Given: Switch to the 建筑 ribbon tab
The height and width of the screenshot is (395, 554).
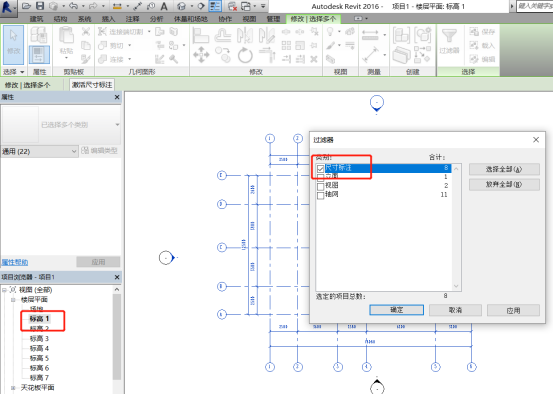Looking at the screenshot, I should [x=36, y=19].
